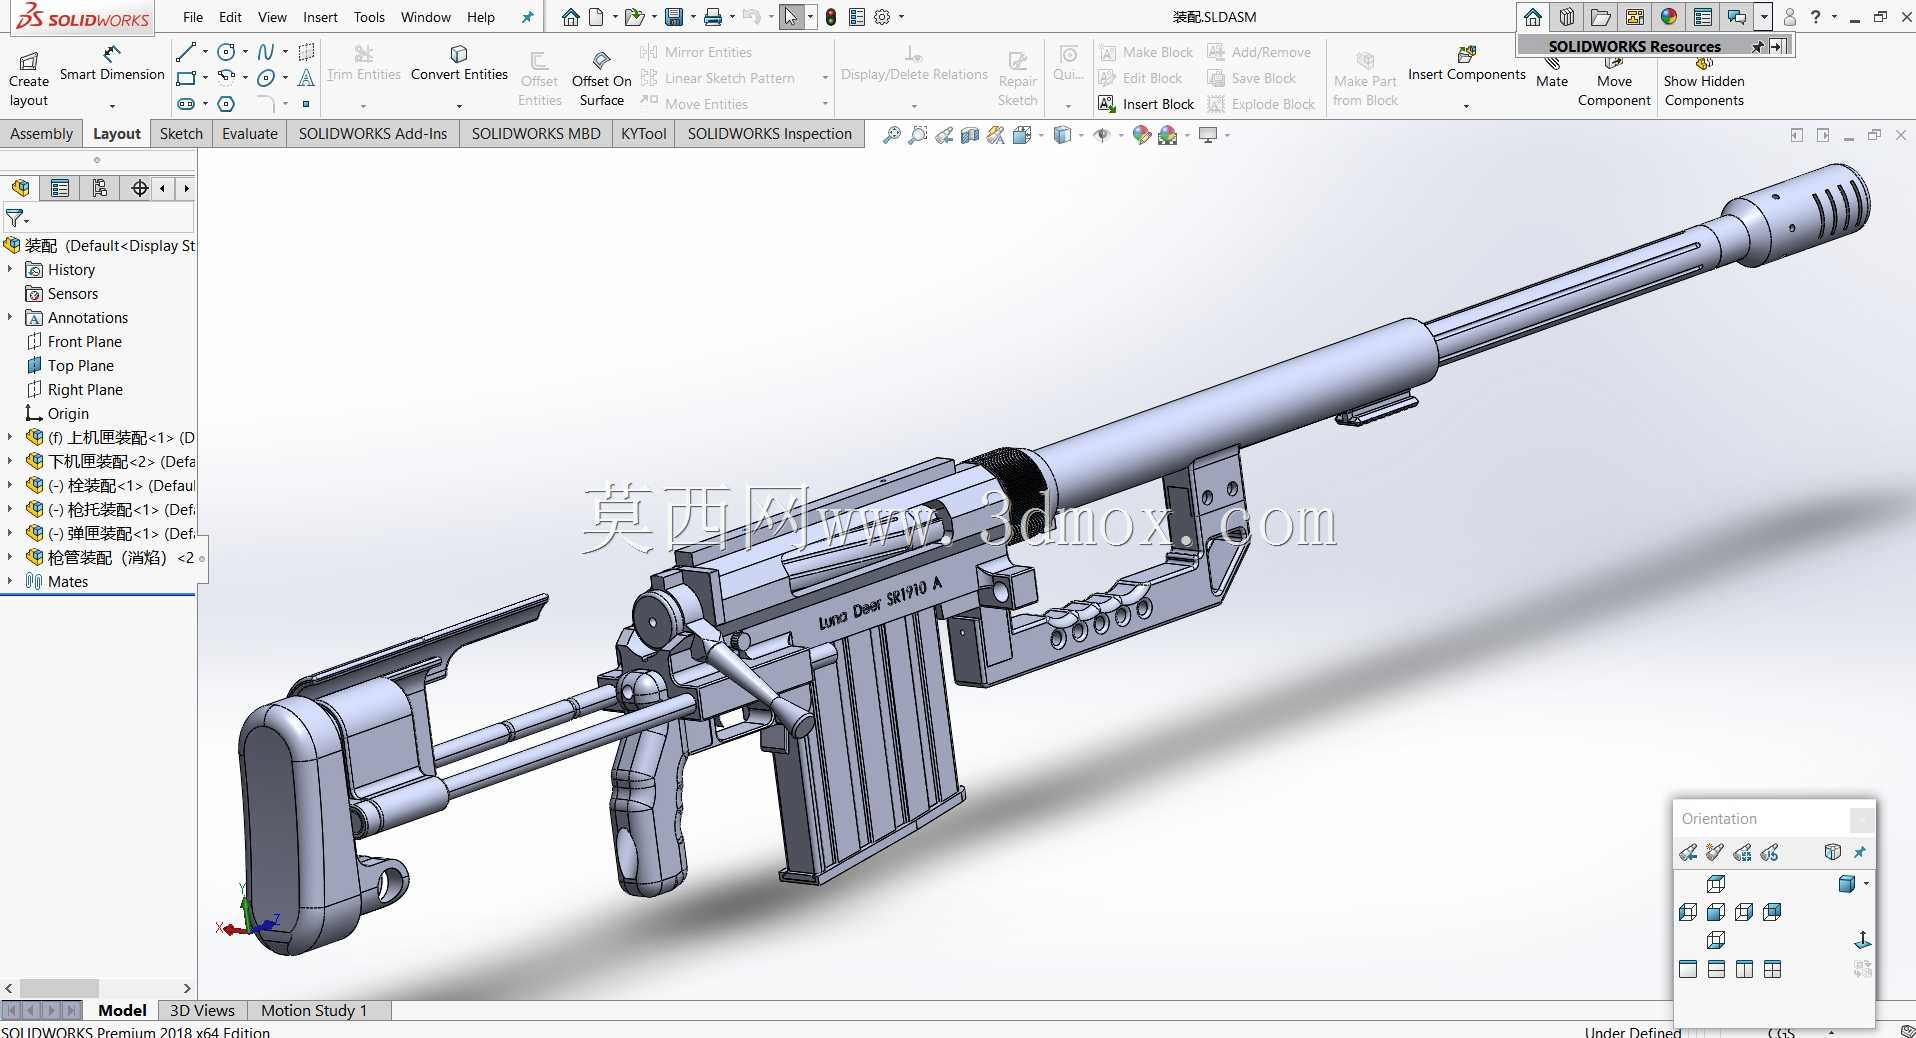The image size is (1916, 1038).
Task: Click the Zoom to Fit icon
Action: coord(891,135)
